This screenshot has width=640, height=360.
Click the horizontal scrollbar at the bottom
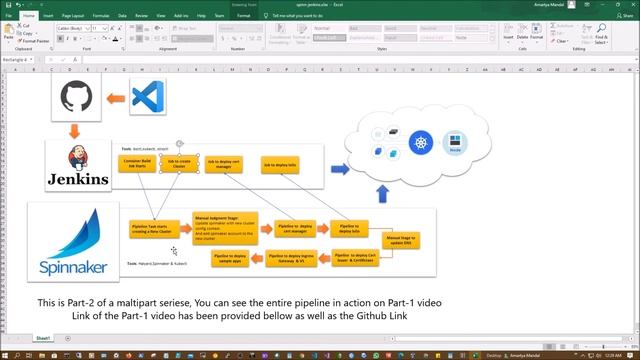510,339
